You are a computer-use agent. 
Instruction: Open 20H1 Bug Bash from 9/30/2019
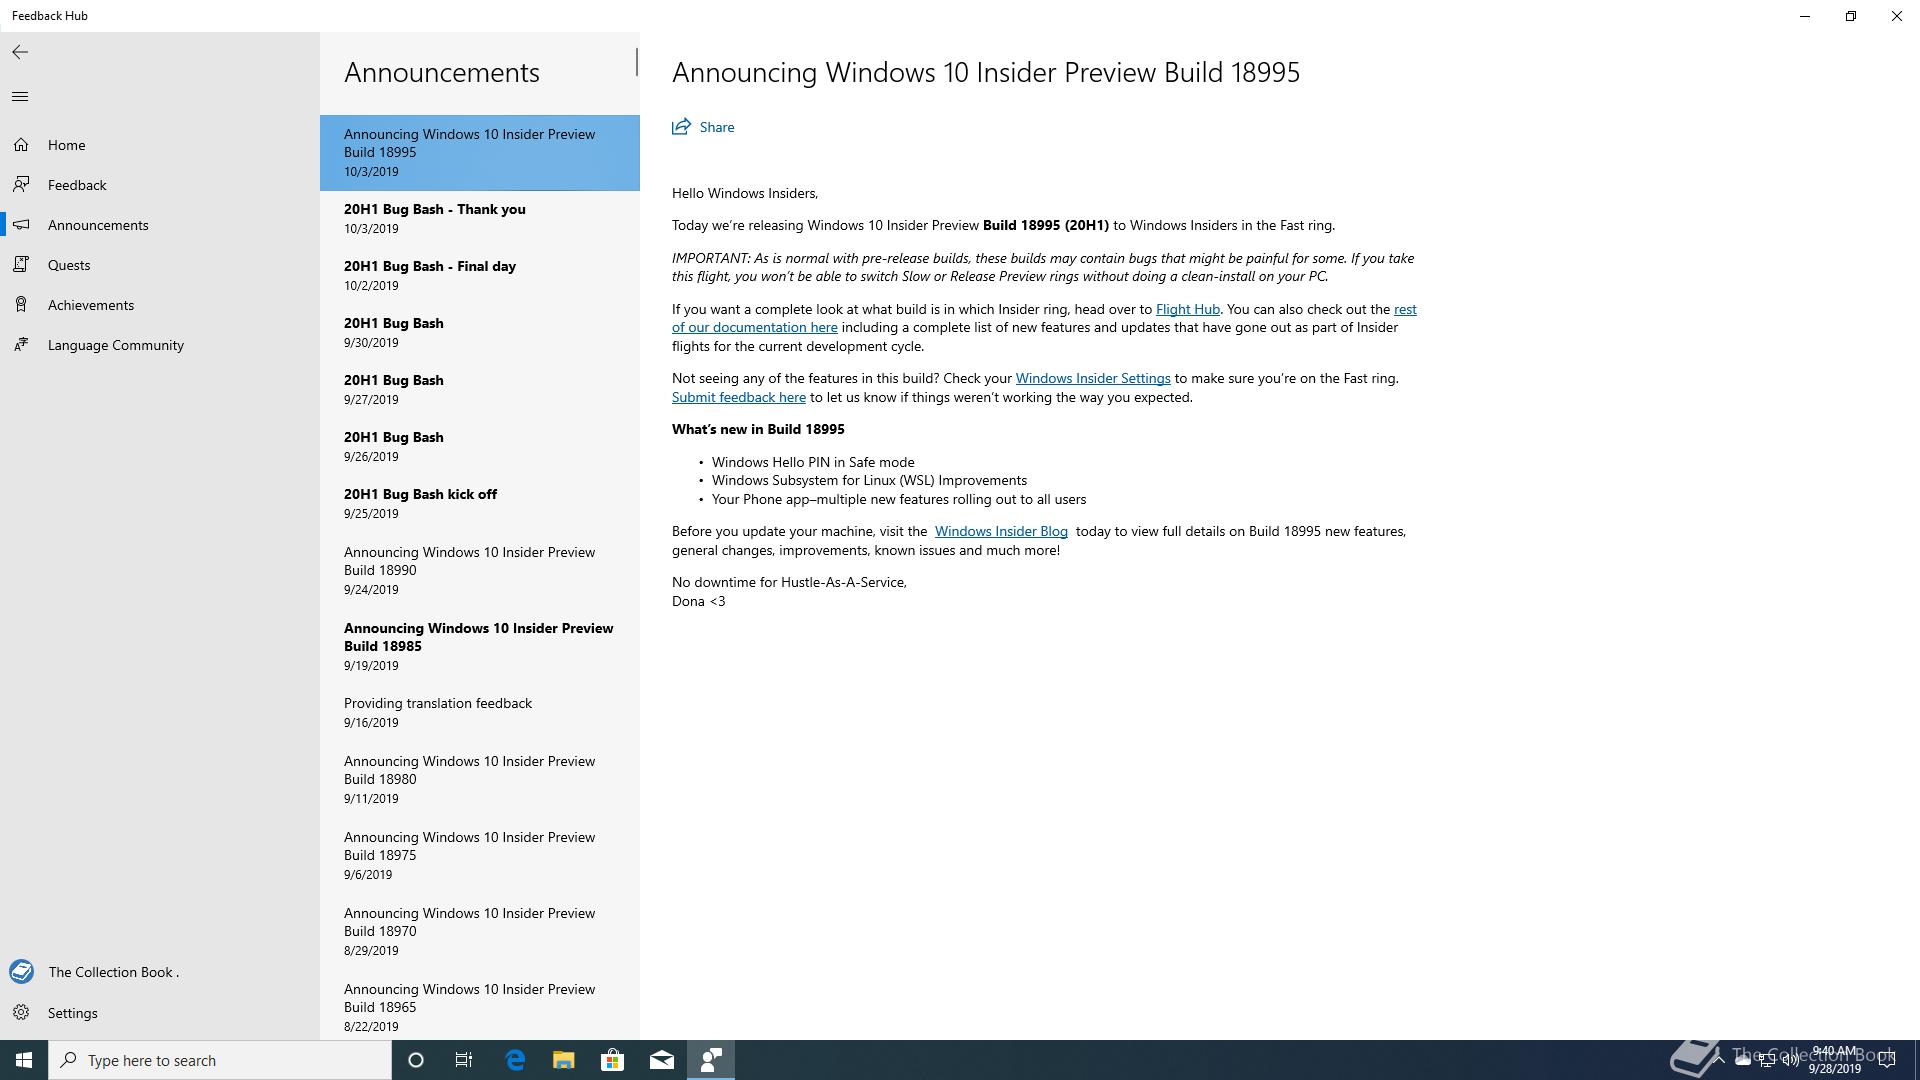pyautogui.click(x=480, y=333)
